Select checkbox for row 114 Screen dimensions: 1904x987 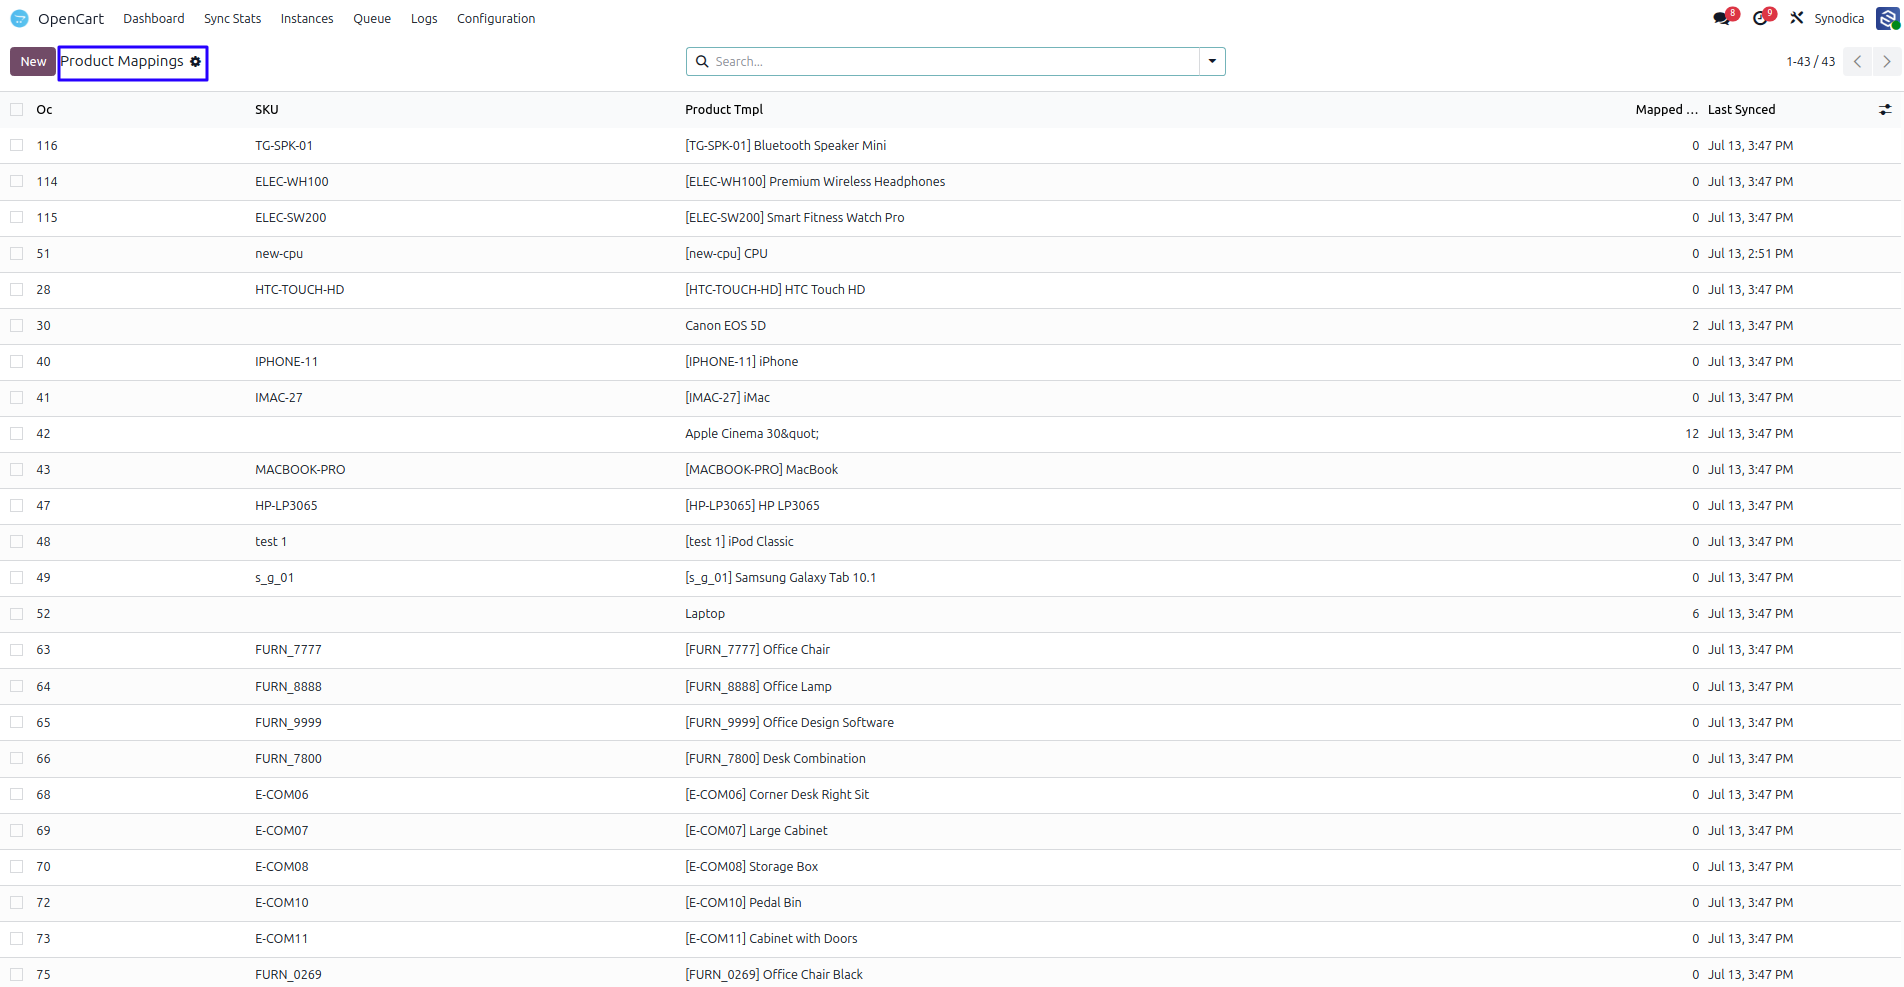tap(17, 182)
